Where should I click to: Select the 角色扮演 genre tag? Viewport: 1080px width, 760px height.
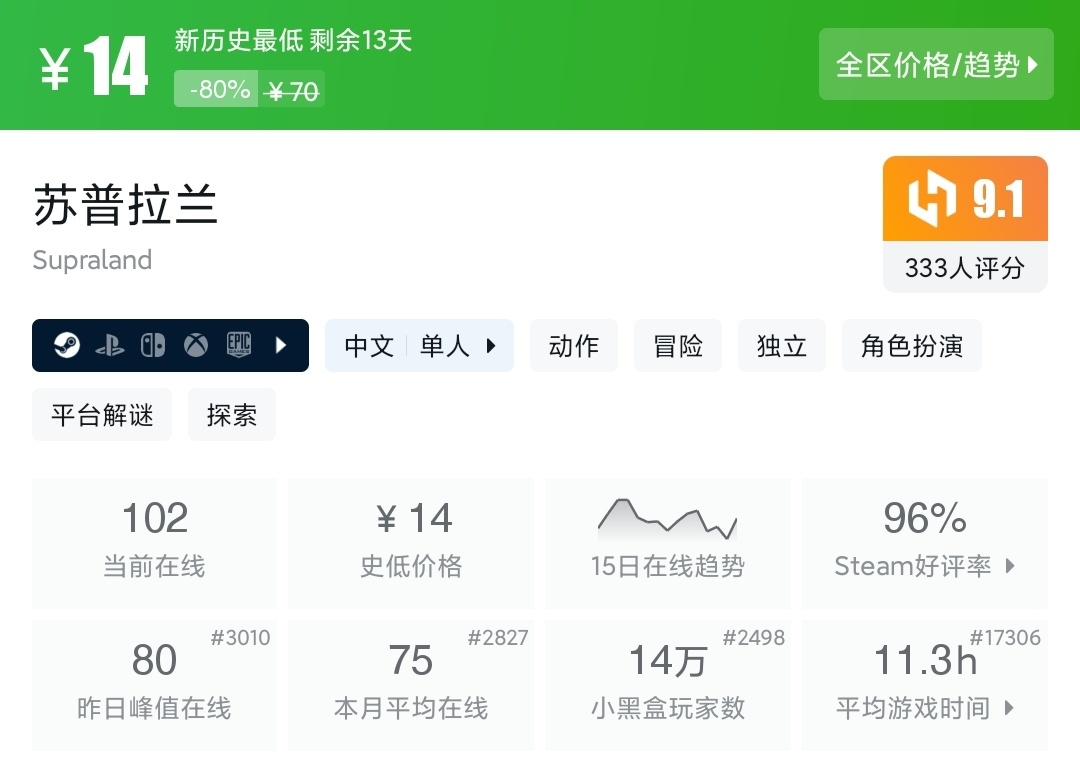pyautogui.click(x=912, y=346)
